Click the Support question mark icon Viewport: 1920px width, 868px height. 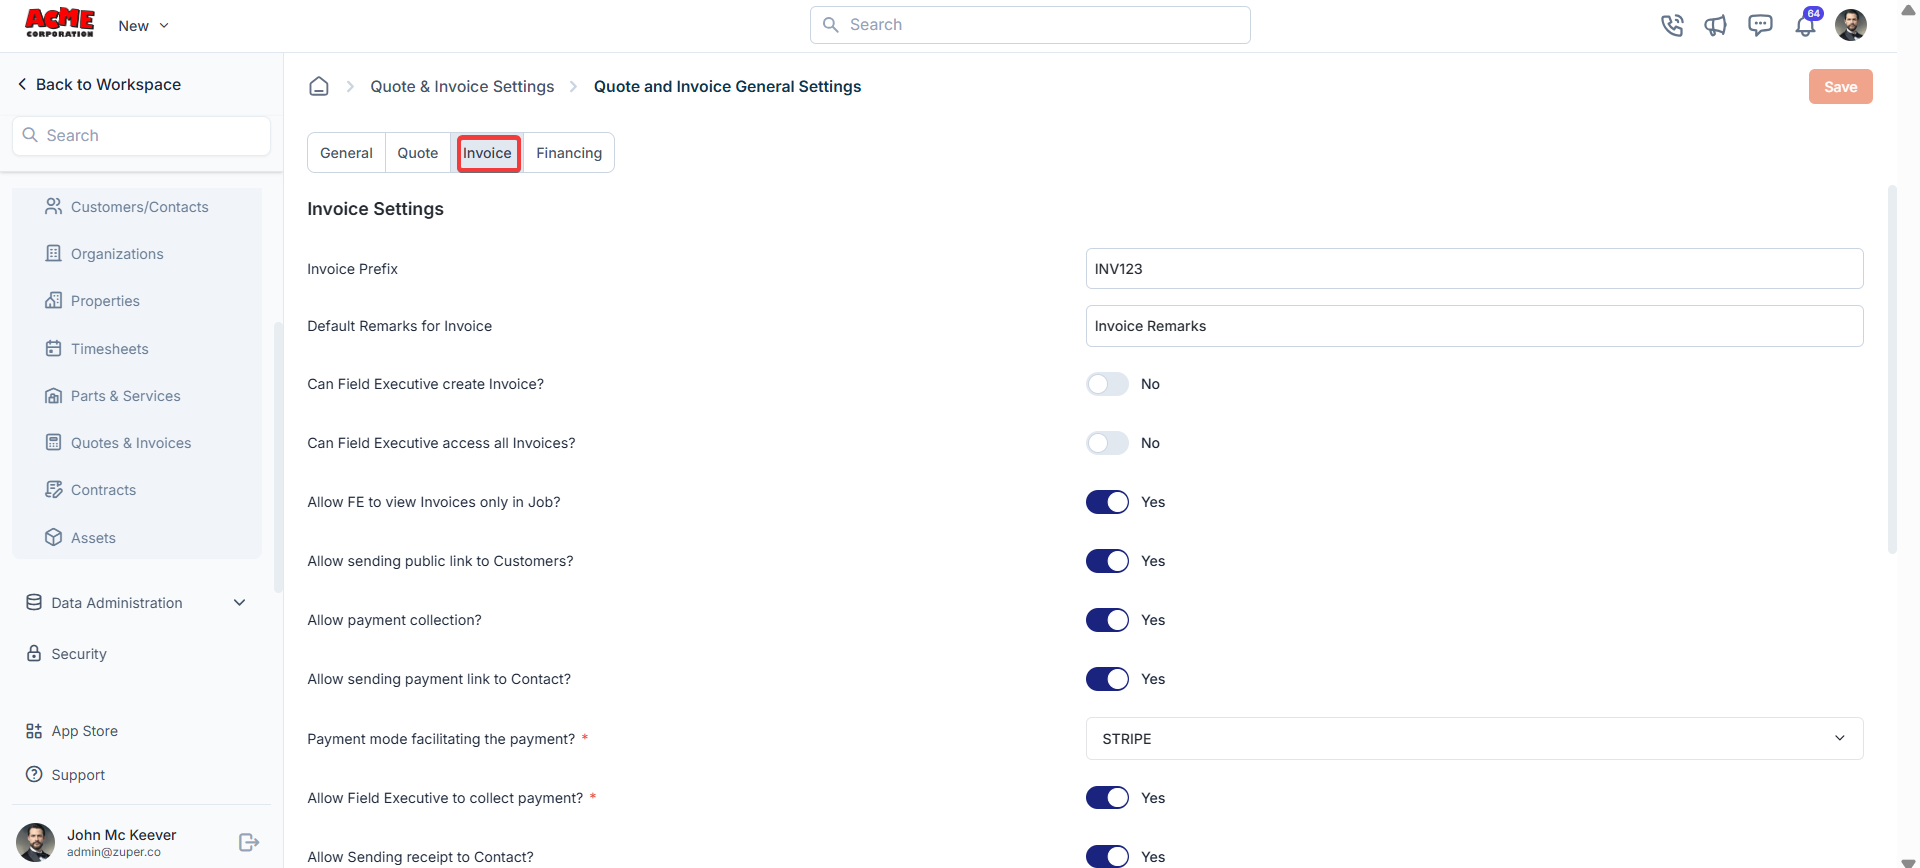click(x=34, y=774)
